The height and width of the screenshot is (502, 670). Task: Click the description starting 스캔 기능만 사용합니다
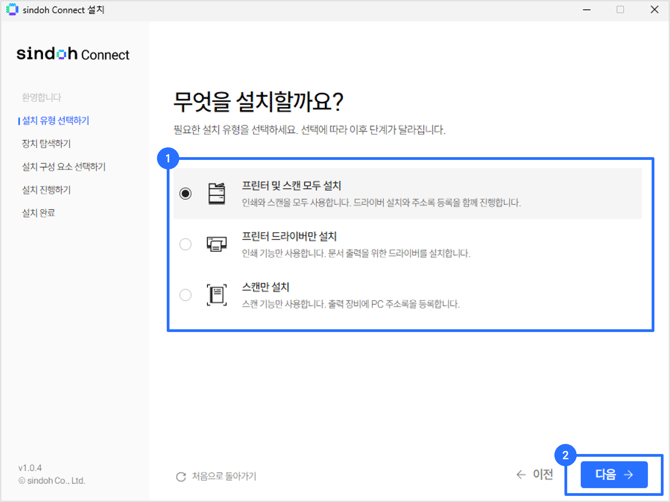click(x=351, y=304)
